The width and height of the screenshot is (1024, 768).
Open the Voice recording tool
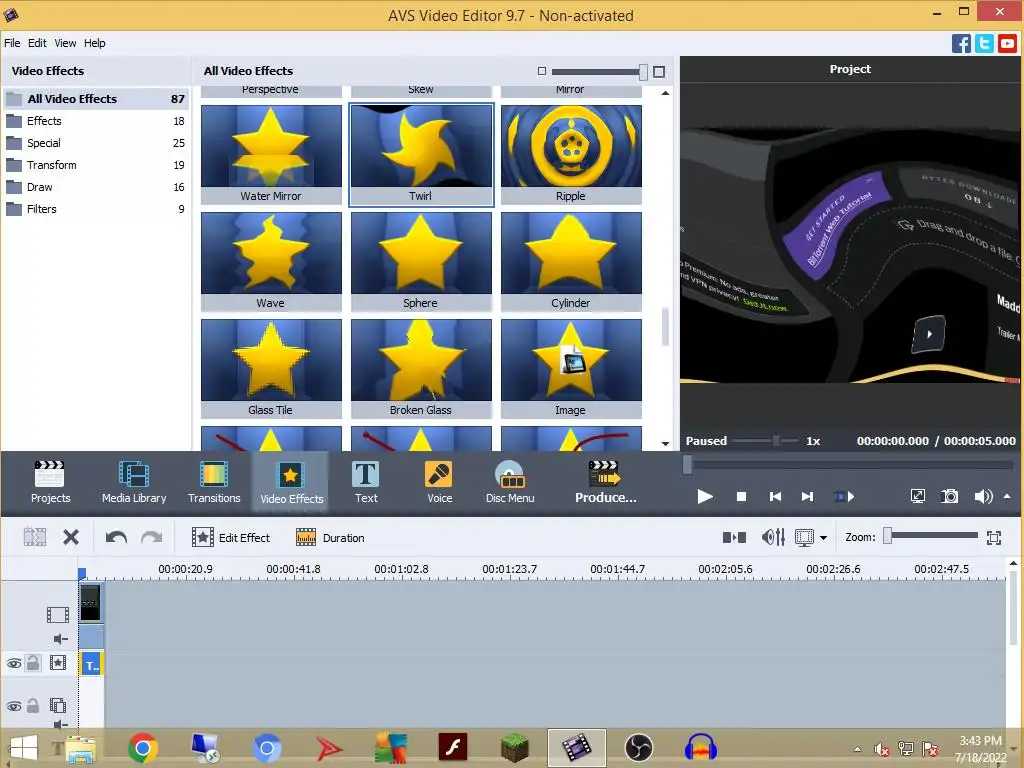tap(440, 482)
